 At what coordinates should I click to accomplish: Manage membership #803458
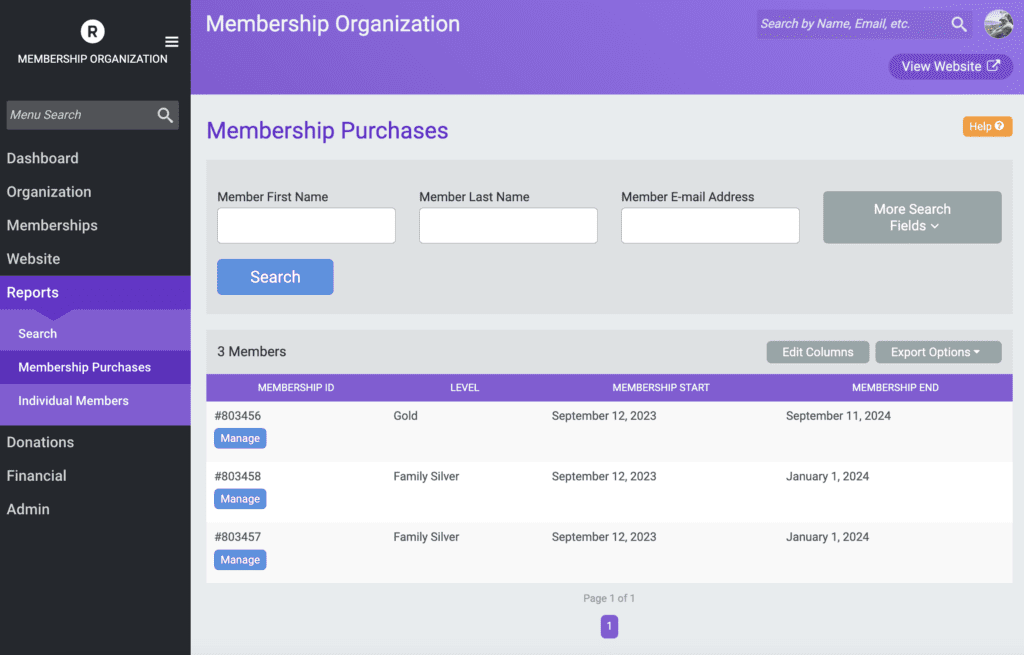[240, 499]
